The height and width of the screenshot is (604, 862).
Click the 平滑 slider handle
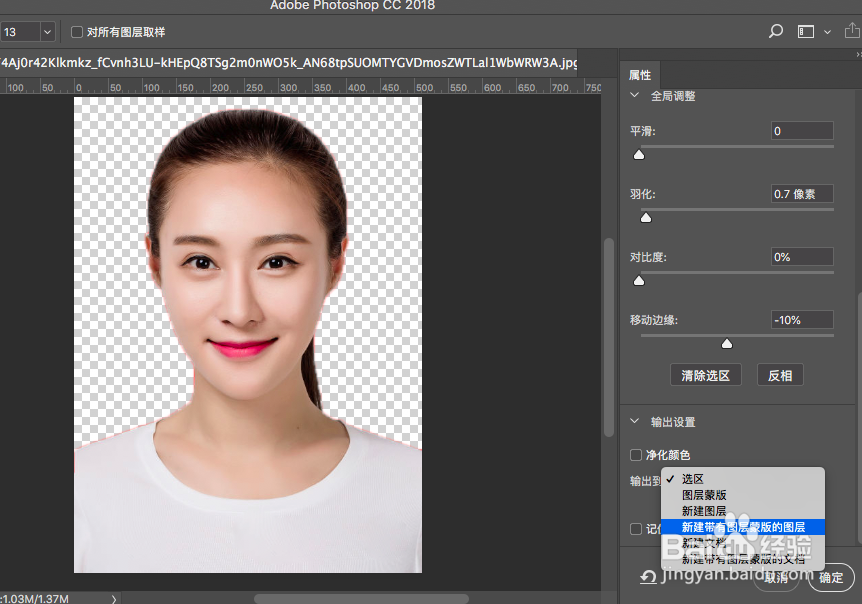pyautogui.click(x=639, y=155)
